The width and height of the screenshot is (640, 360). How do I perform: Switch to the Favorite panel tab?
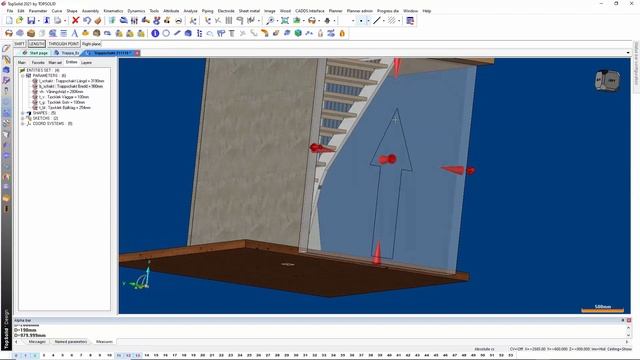pyautogui.click(x=38, y=63)
